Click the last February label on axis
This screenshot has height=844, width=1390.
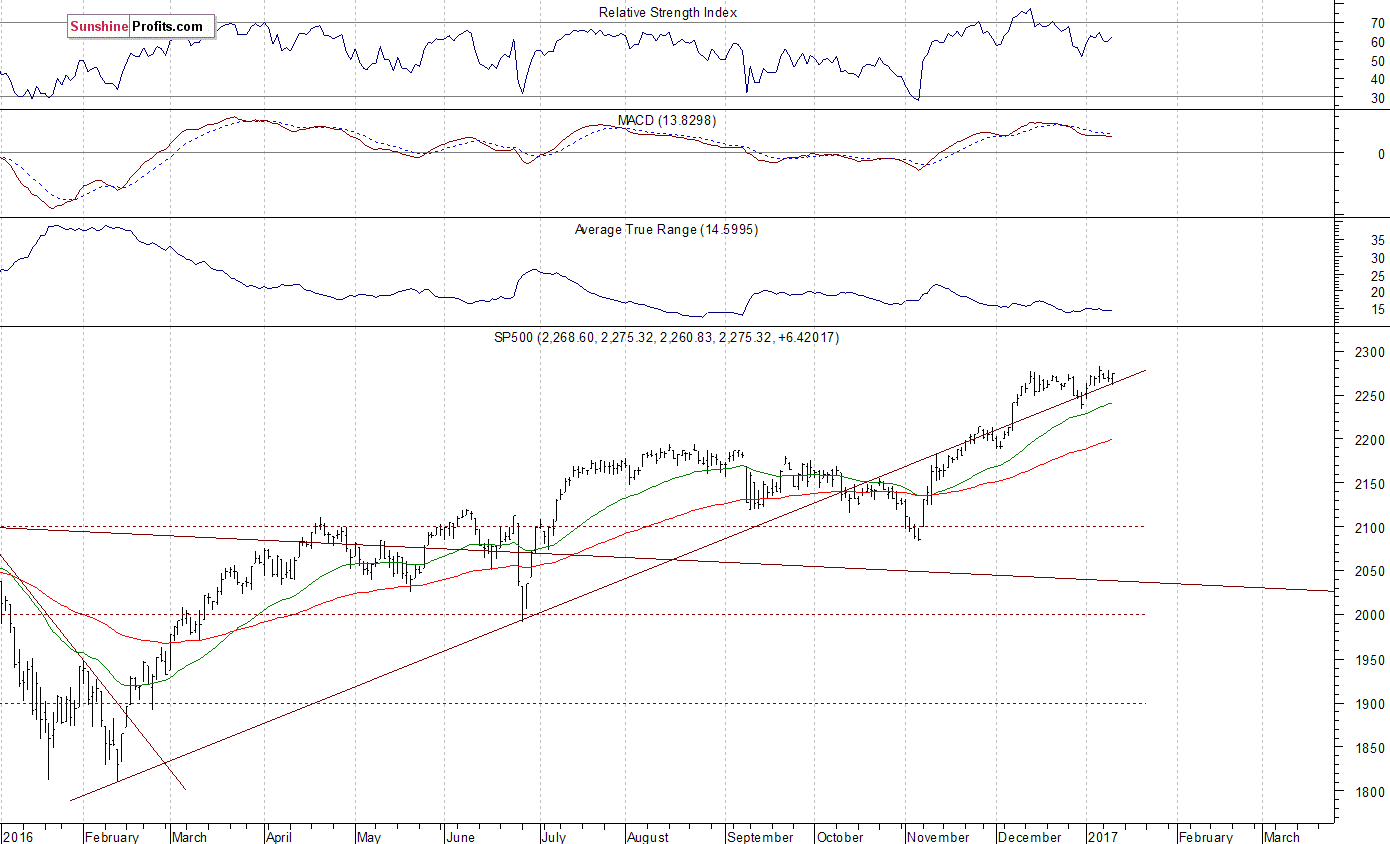(x=1205, y=837)
